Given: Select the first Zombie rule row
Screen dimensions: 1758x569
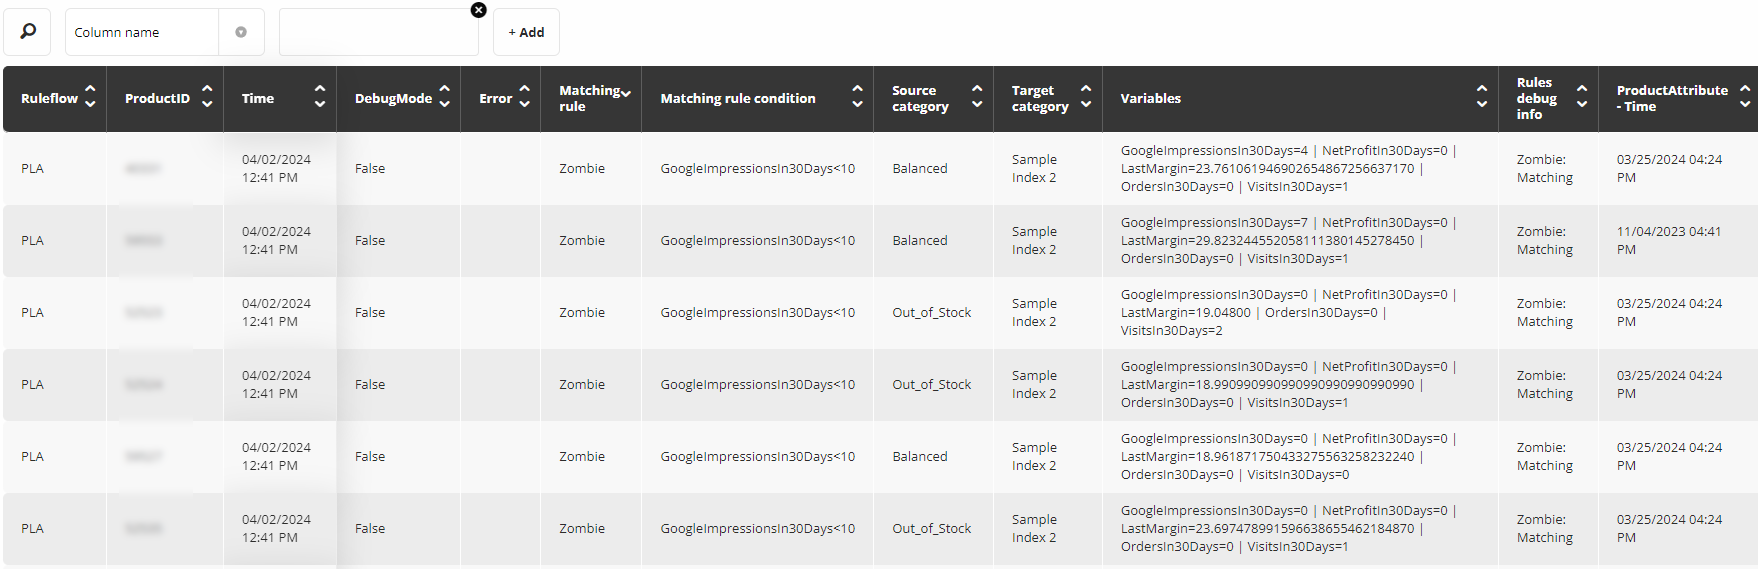Looking at the screenshot, I should coord(880,169).
